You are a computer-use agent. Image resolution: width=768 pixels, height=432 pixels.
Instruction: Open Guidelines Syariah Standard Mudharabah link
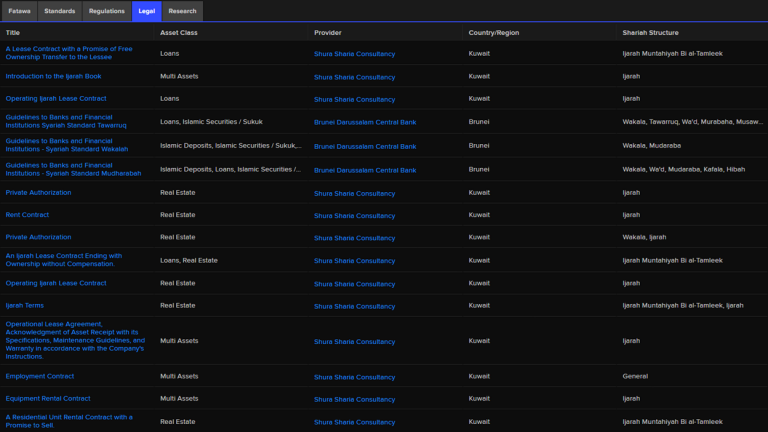click(73, 169)
